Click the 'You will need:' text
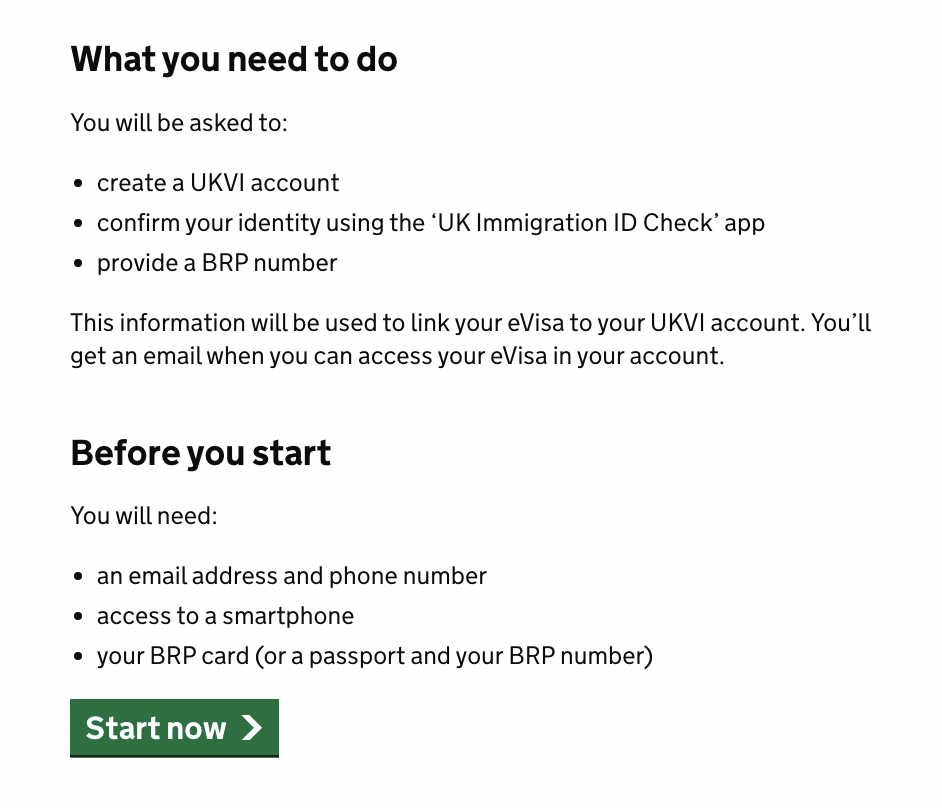The image size is (942, 808). pos(144,515)
